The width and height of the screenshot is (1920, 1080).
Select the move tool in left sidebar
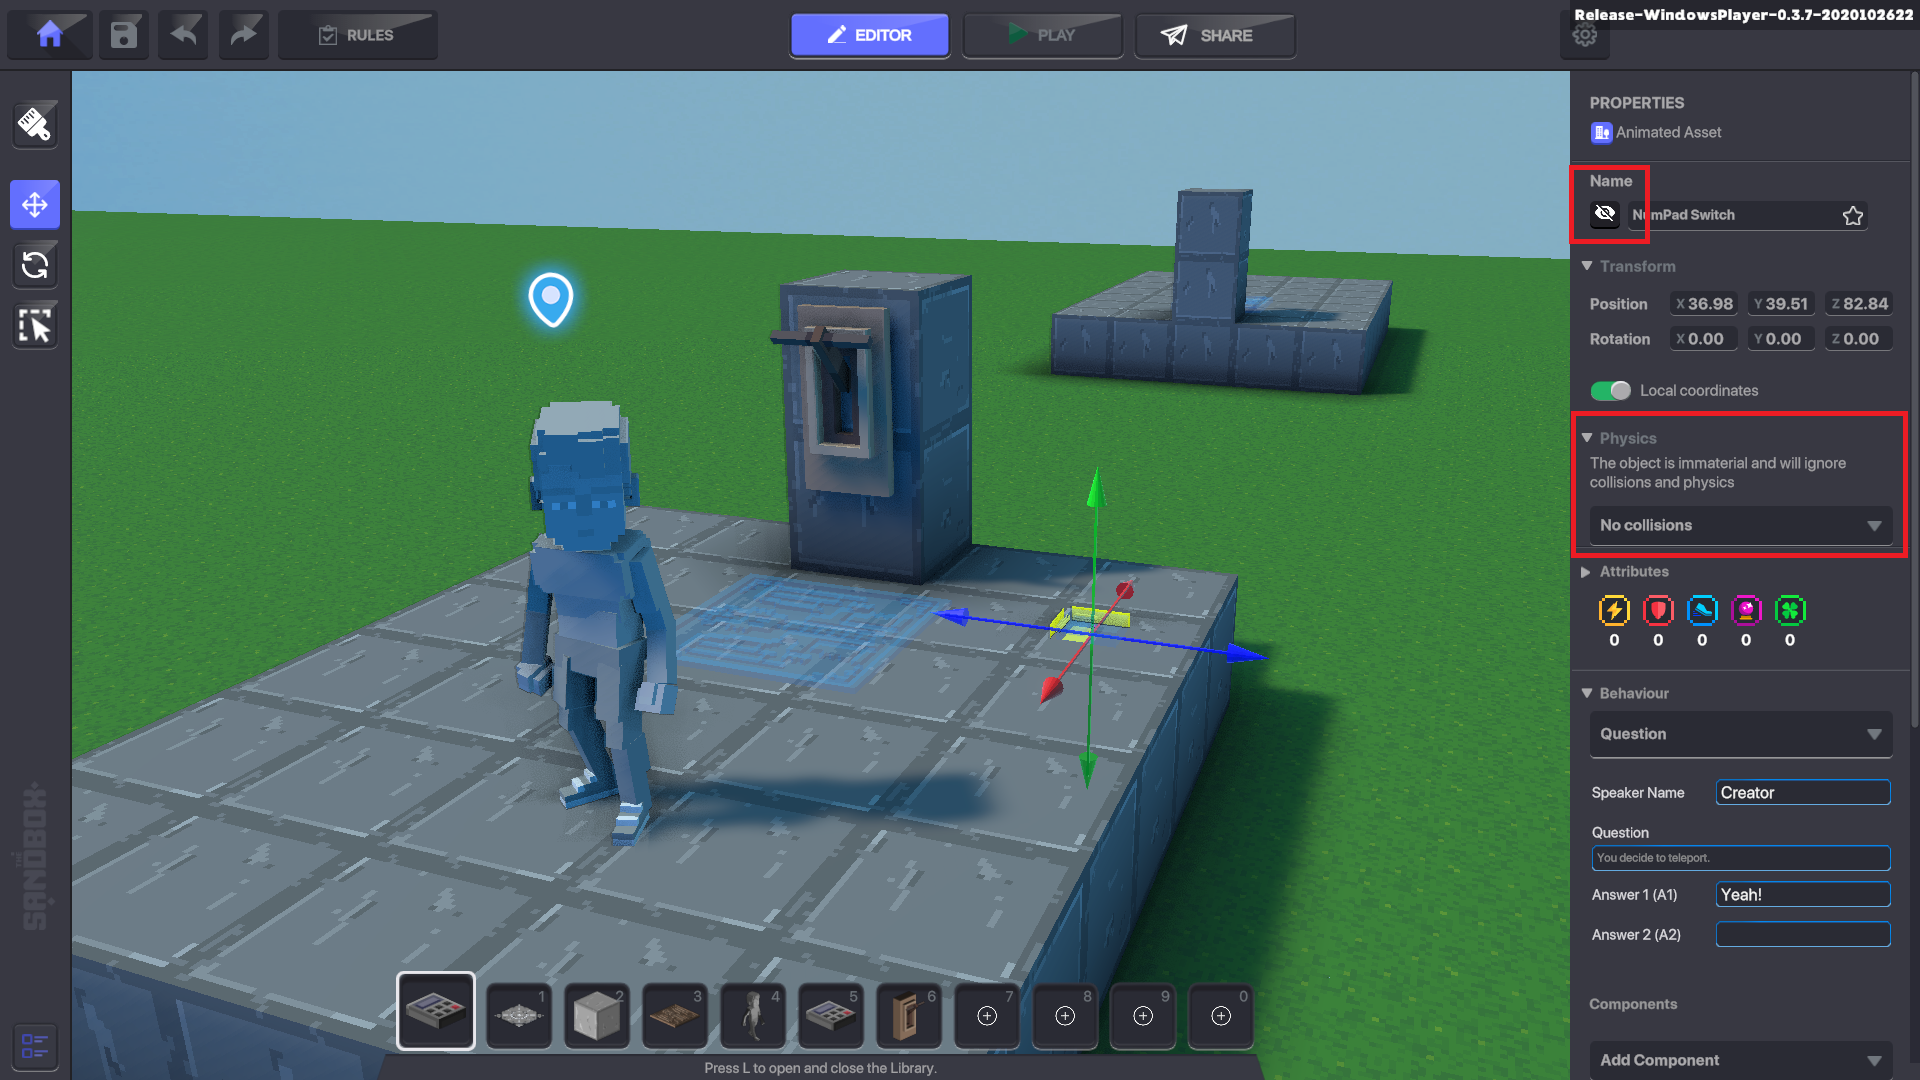click(35, 205)
